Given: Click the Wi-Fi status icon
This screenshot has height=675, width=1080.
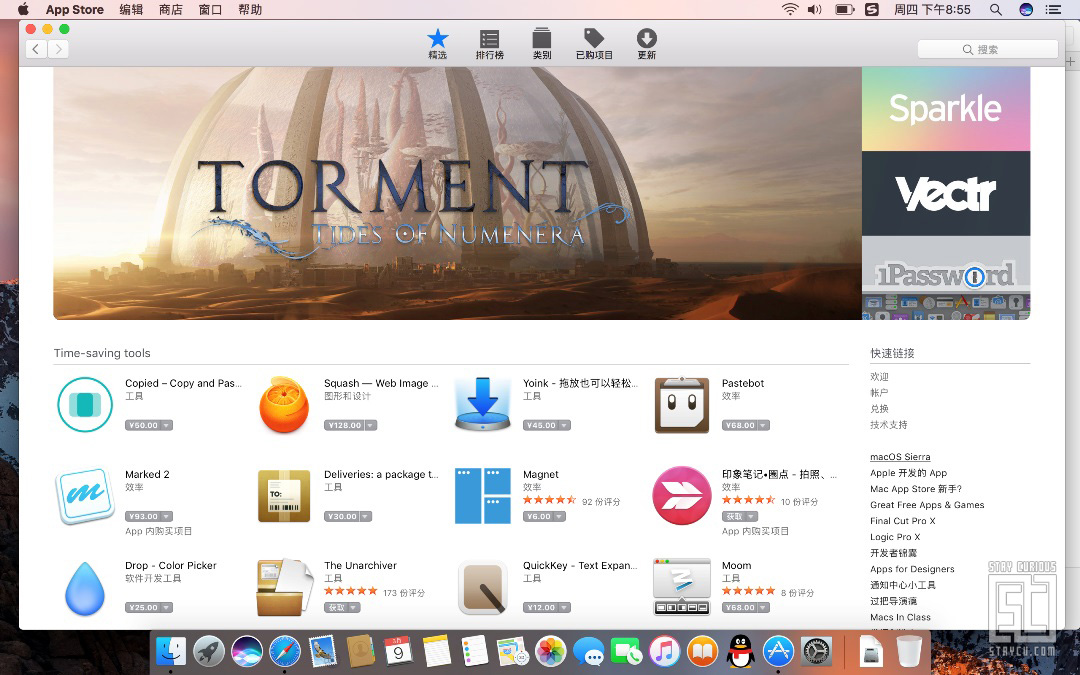Looking at the screenshot, I should [789, 10].
